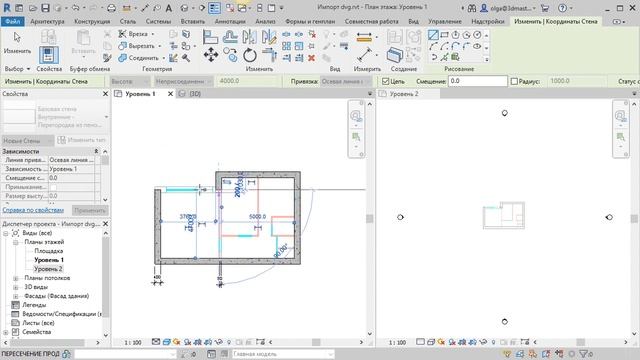Open the Файл menu
Image resolution: width=640 pixels, height=360 pixels.
13,21
